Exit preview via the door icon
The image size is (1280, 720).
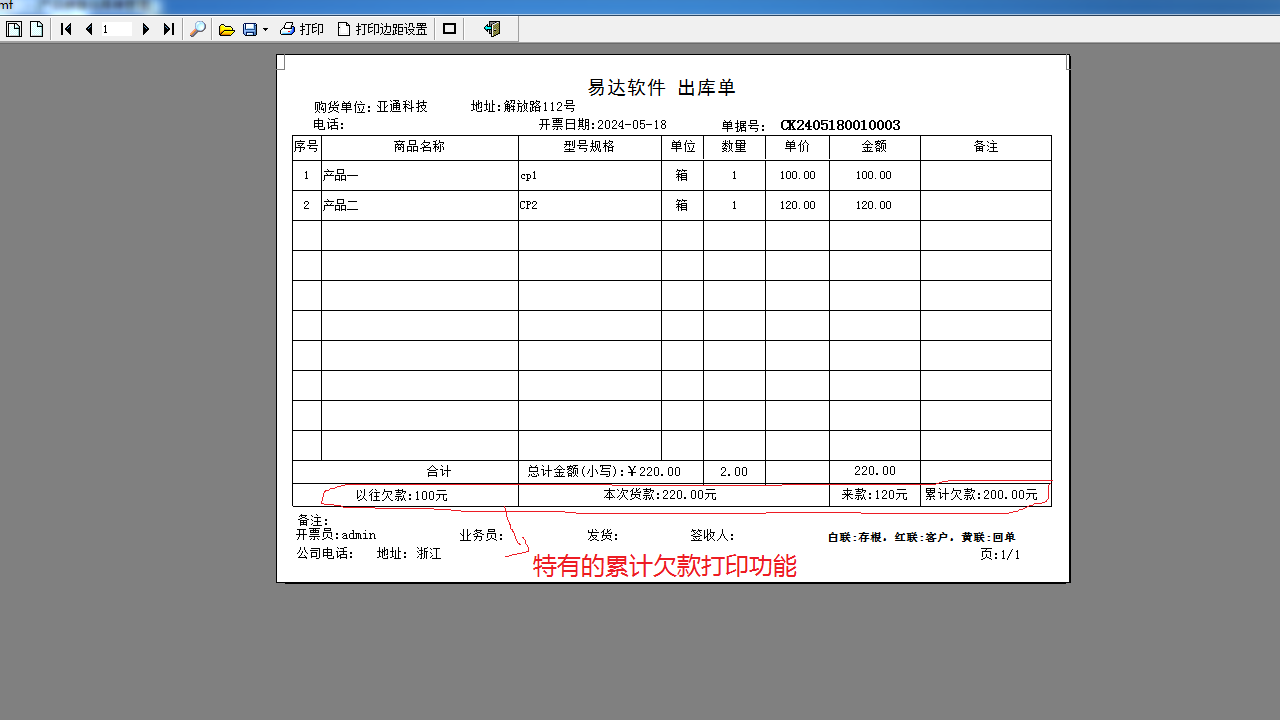pos(491,29)
